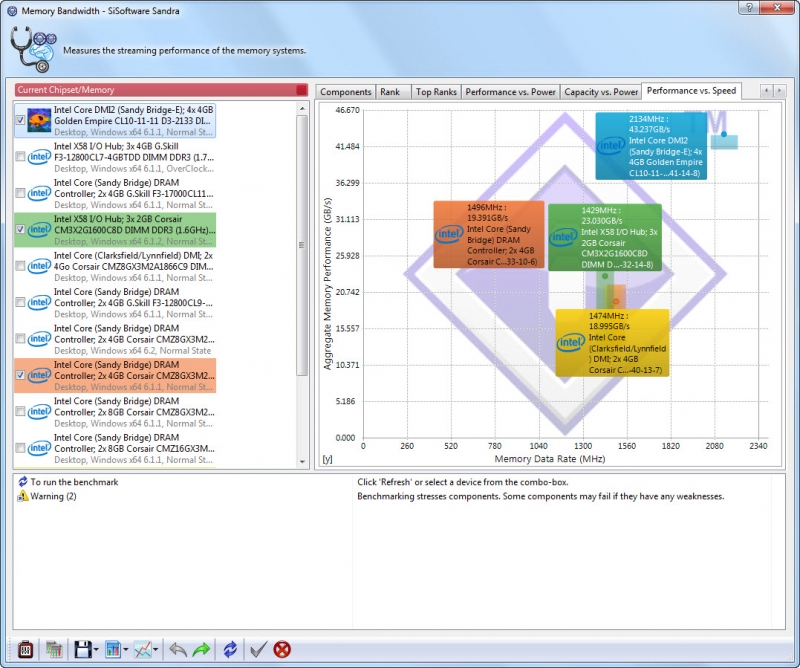Click the yellow 1474MHz 18.995GB/s chart label
The image size is (800, 668).
(612, 343)
